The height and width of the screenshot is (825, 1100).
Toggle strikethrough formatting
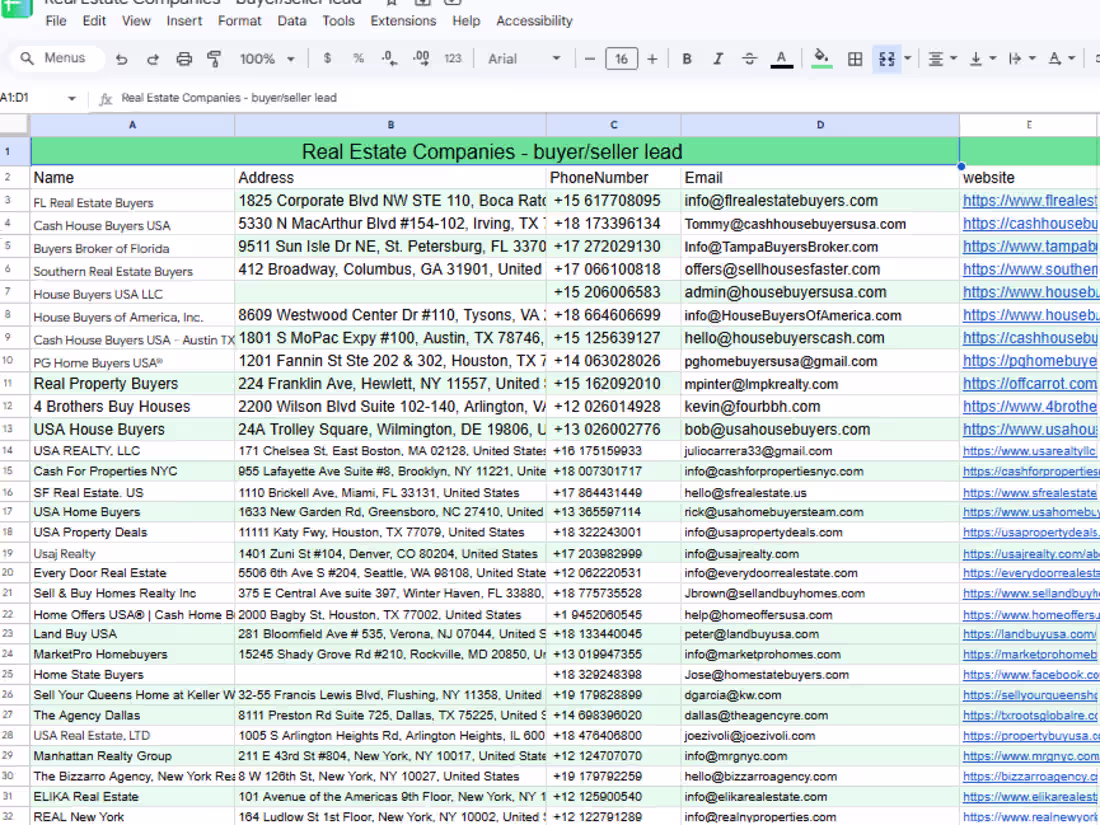pos(749,59)
